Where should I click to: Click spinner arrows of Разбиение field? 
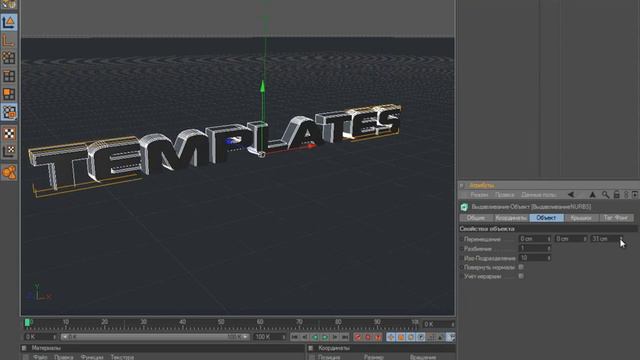549,248
